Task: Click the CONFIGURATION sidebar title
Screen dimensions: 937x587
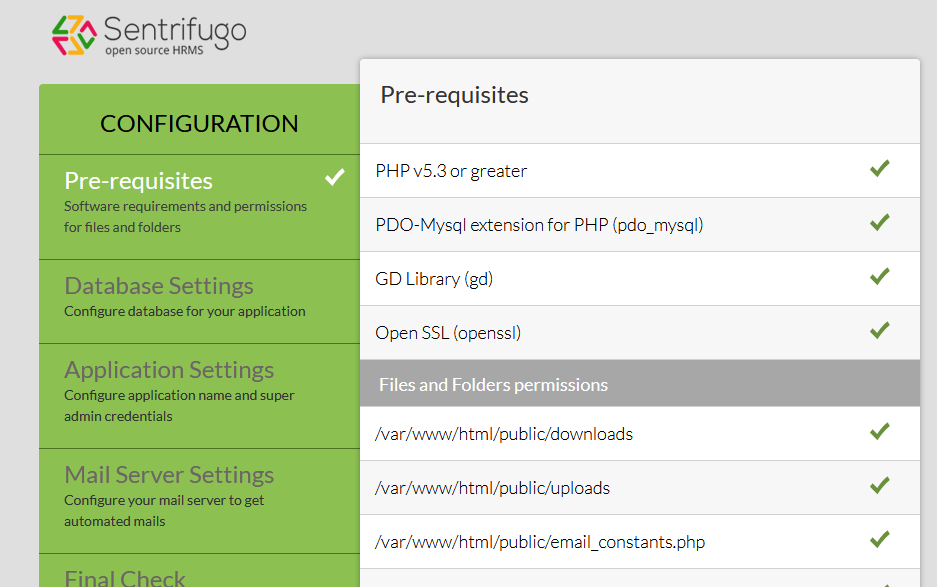Action: pos(199,123)
